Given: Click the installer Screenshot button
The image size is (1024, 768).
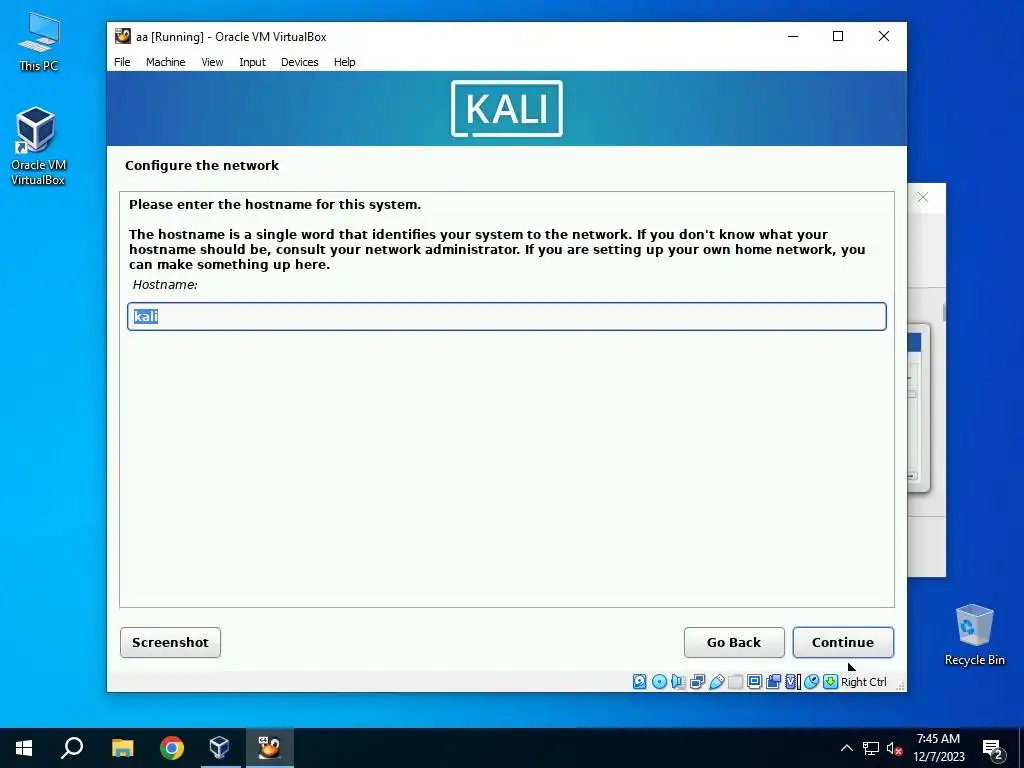Looking at the screenshot, I should pos(170,643).
